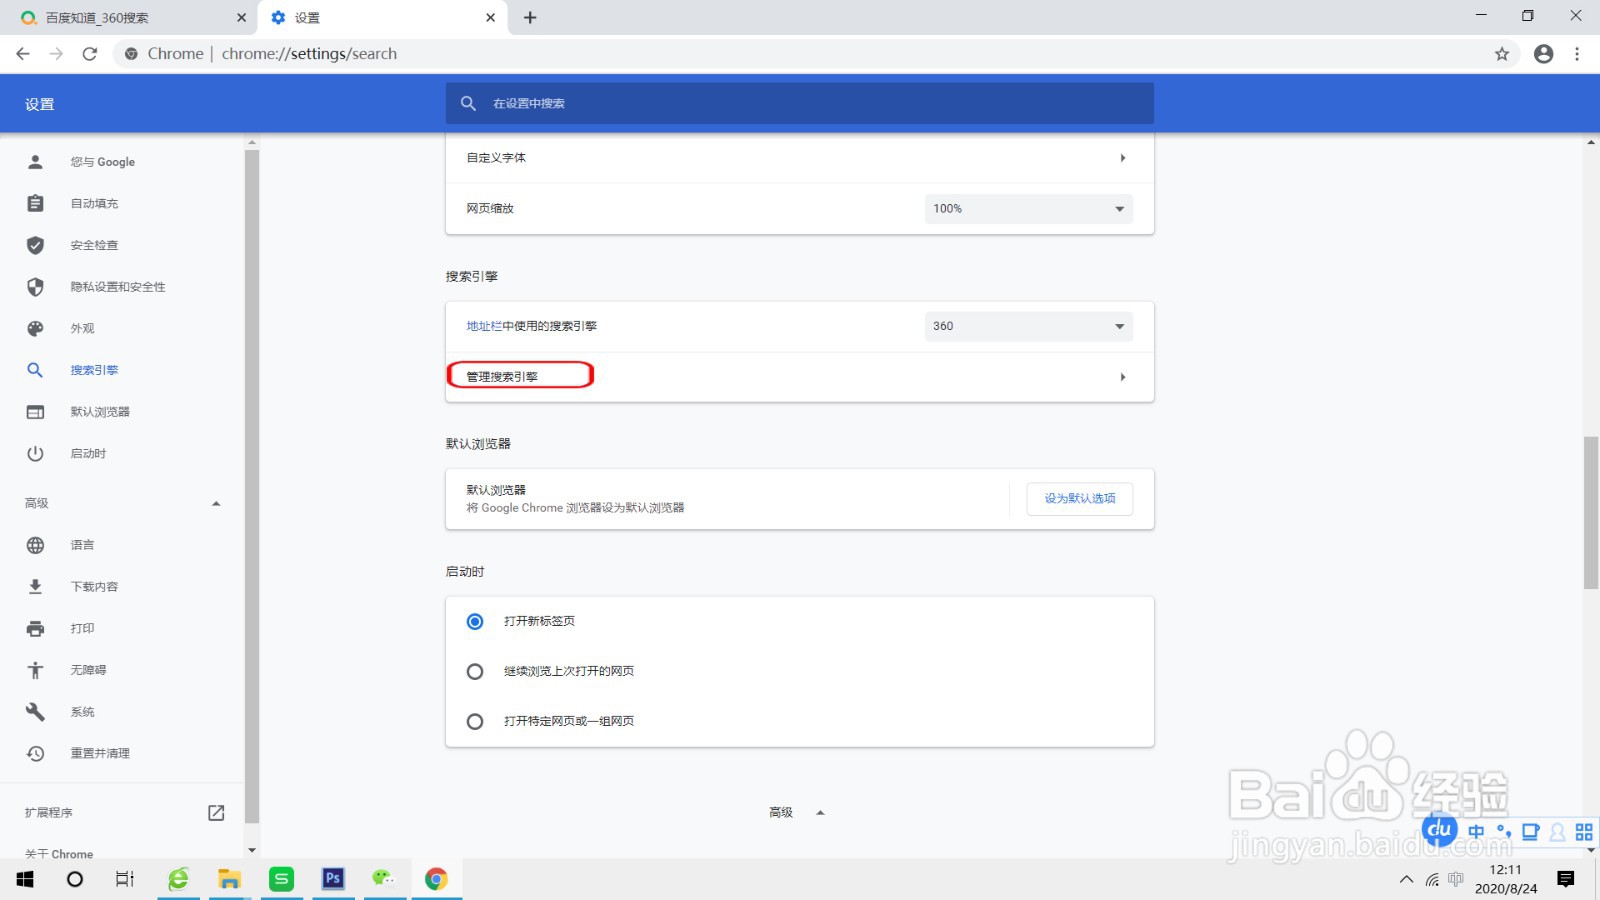The image size is (1600, 900).
Task: Open the 网页缩放 zoom level dropdown
Action: 1028,209
